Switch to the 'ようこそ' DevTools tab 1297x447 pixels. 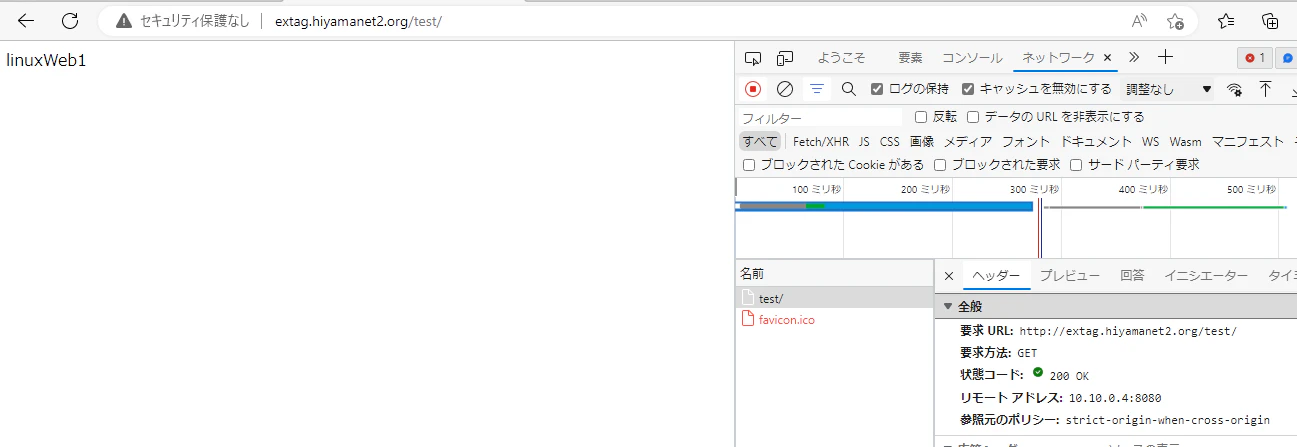[841, 58]
